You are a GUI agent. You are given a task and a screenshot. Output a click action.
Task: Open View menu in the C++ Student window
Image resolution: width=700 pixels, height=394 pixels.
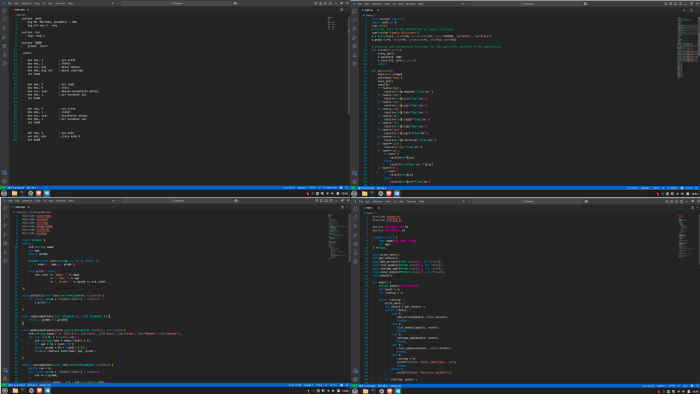(38, 201)
